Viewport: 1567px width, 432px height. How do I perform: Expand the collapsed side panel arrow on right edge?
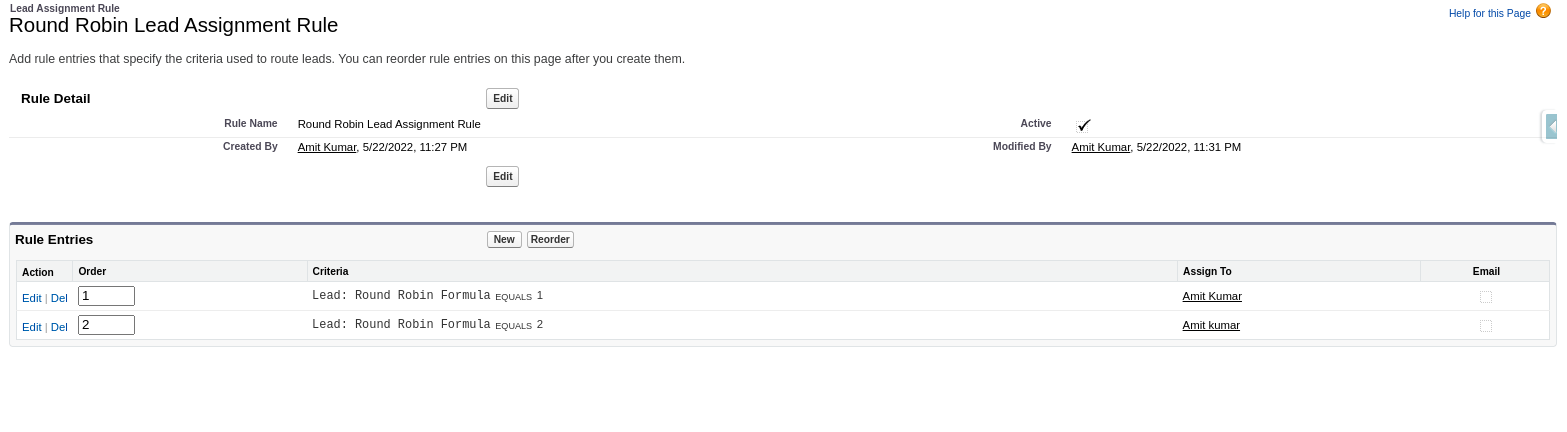1551,126
